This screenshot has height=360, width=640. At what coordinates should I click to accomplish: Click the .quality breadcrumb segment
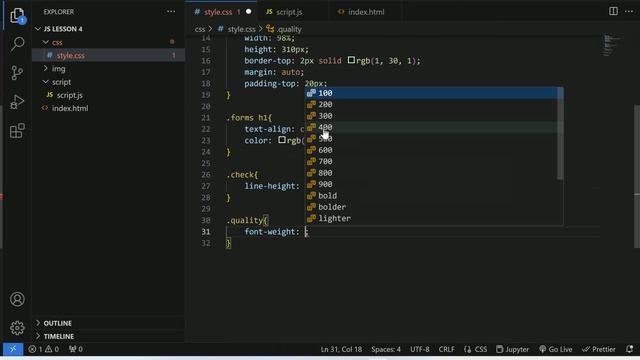289,29
